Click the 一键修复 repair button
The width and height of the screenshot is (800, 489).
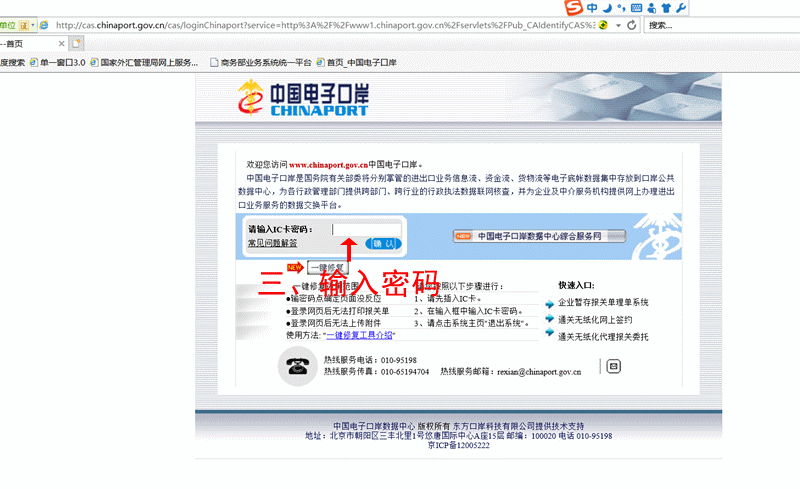[x=327, y=267]
